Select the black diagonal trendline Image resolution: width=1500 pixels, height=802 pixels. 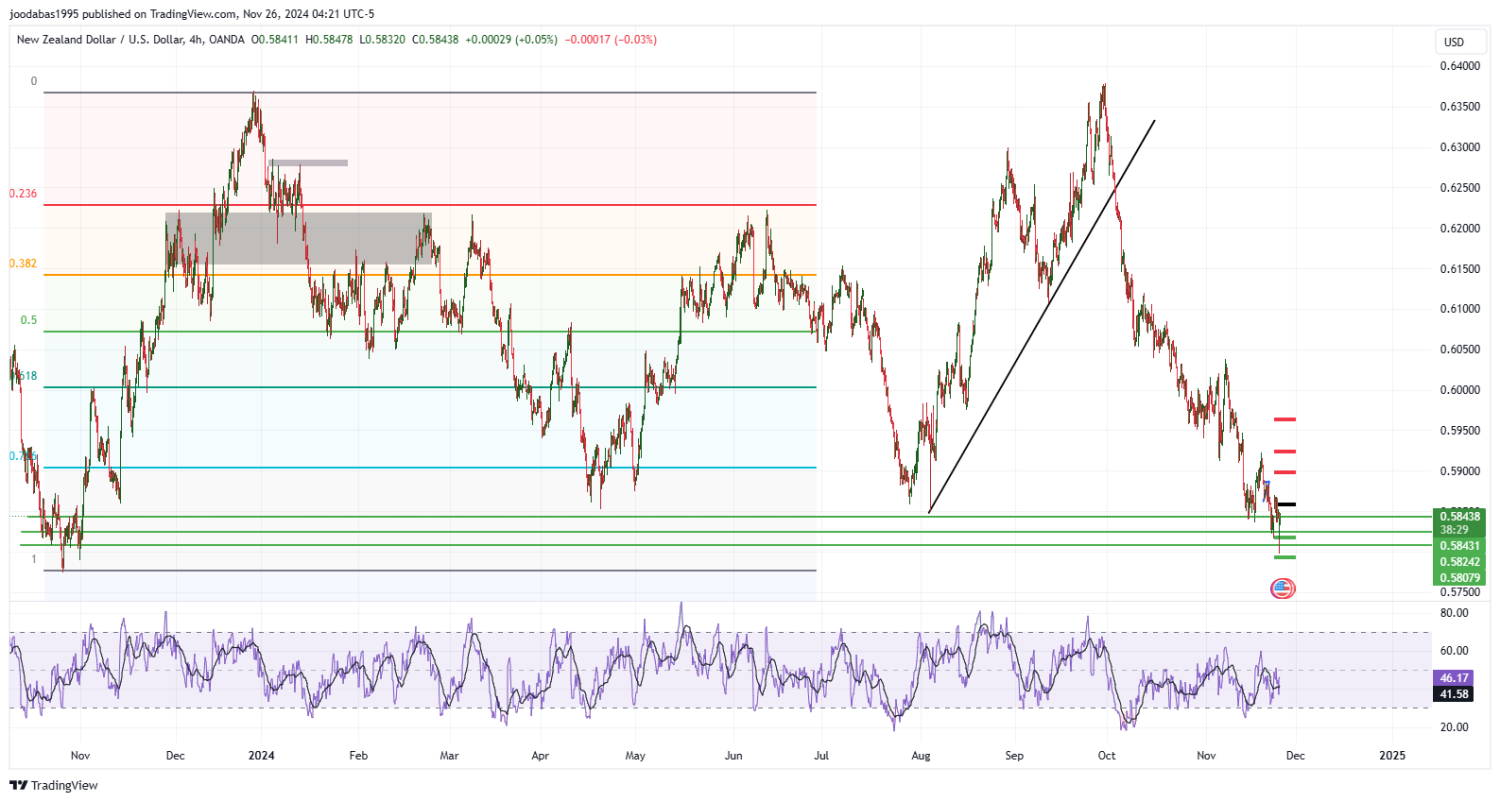pos(1042,316)
